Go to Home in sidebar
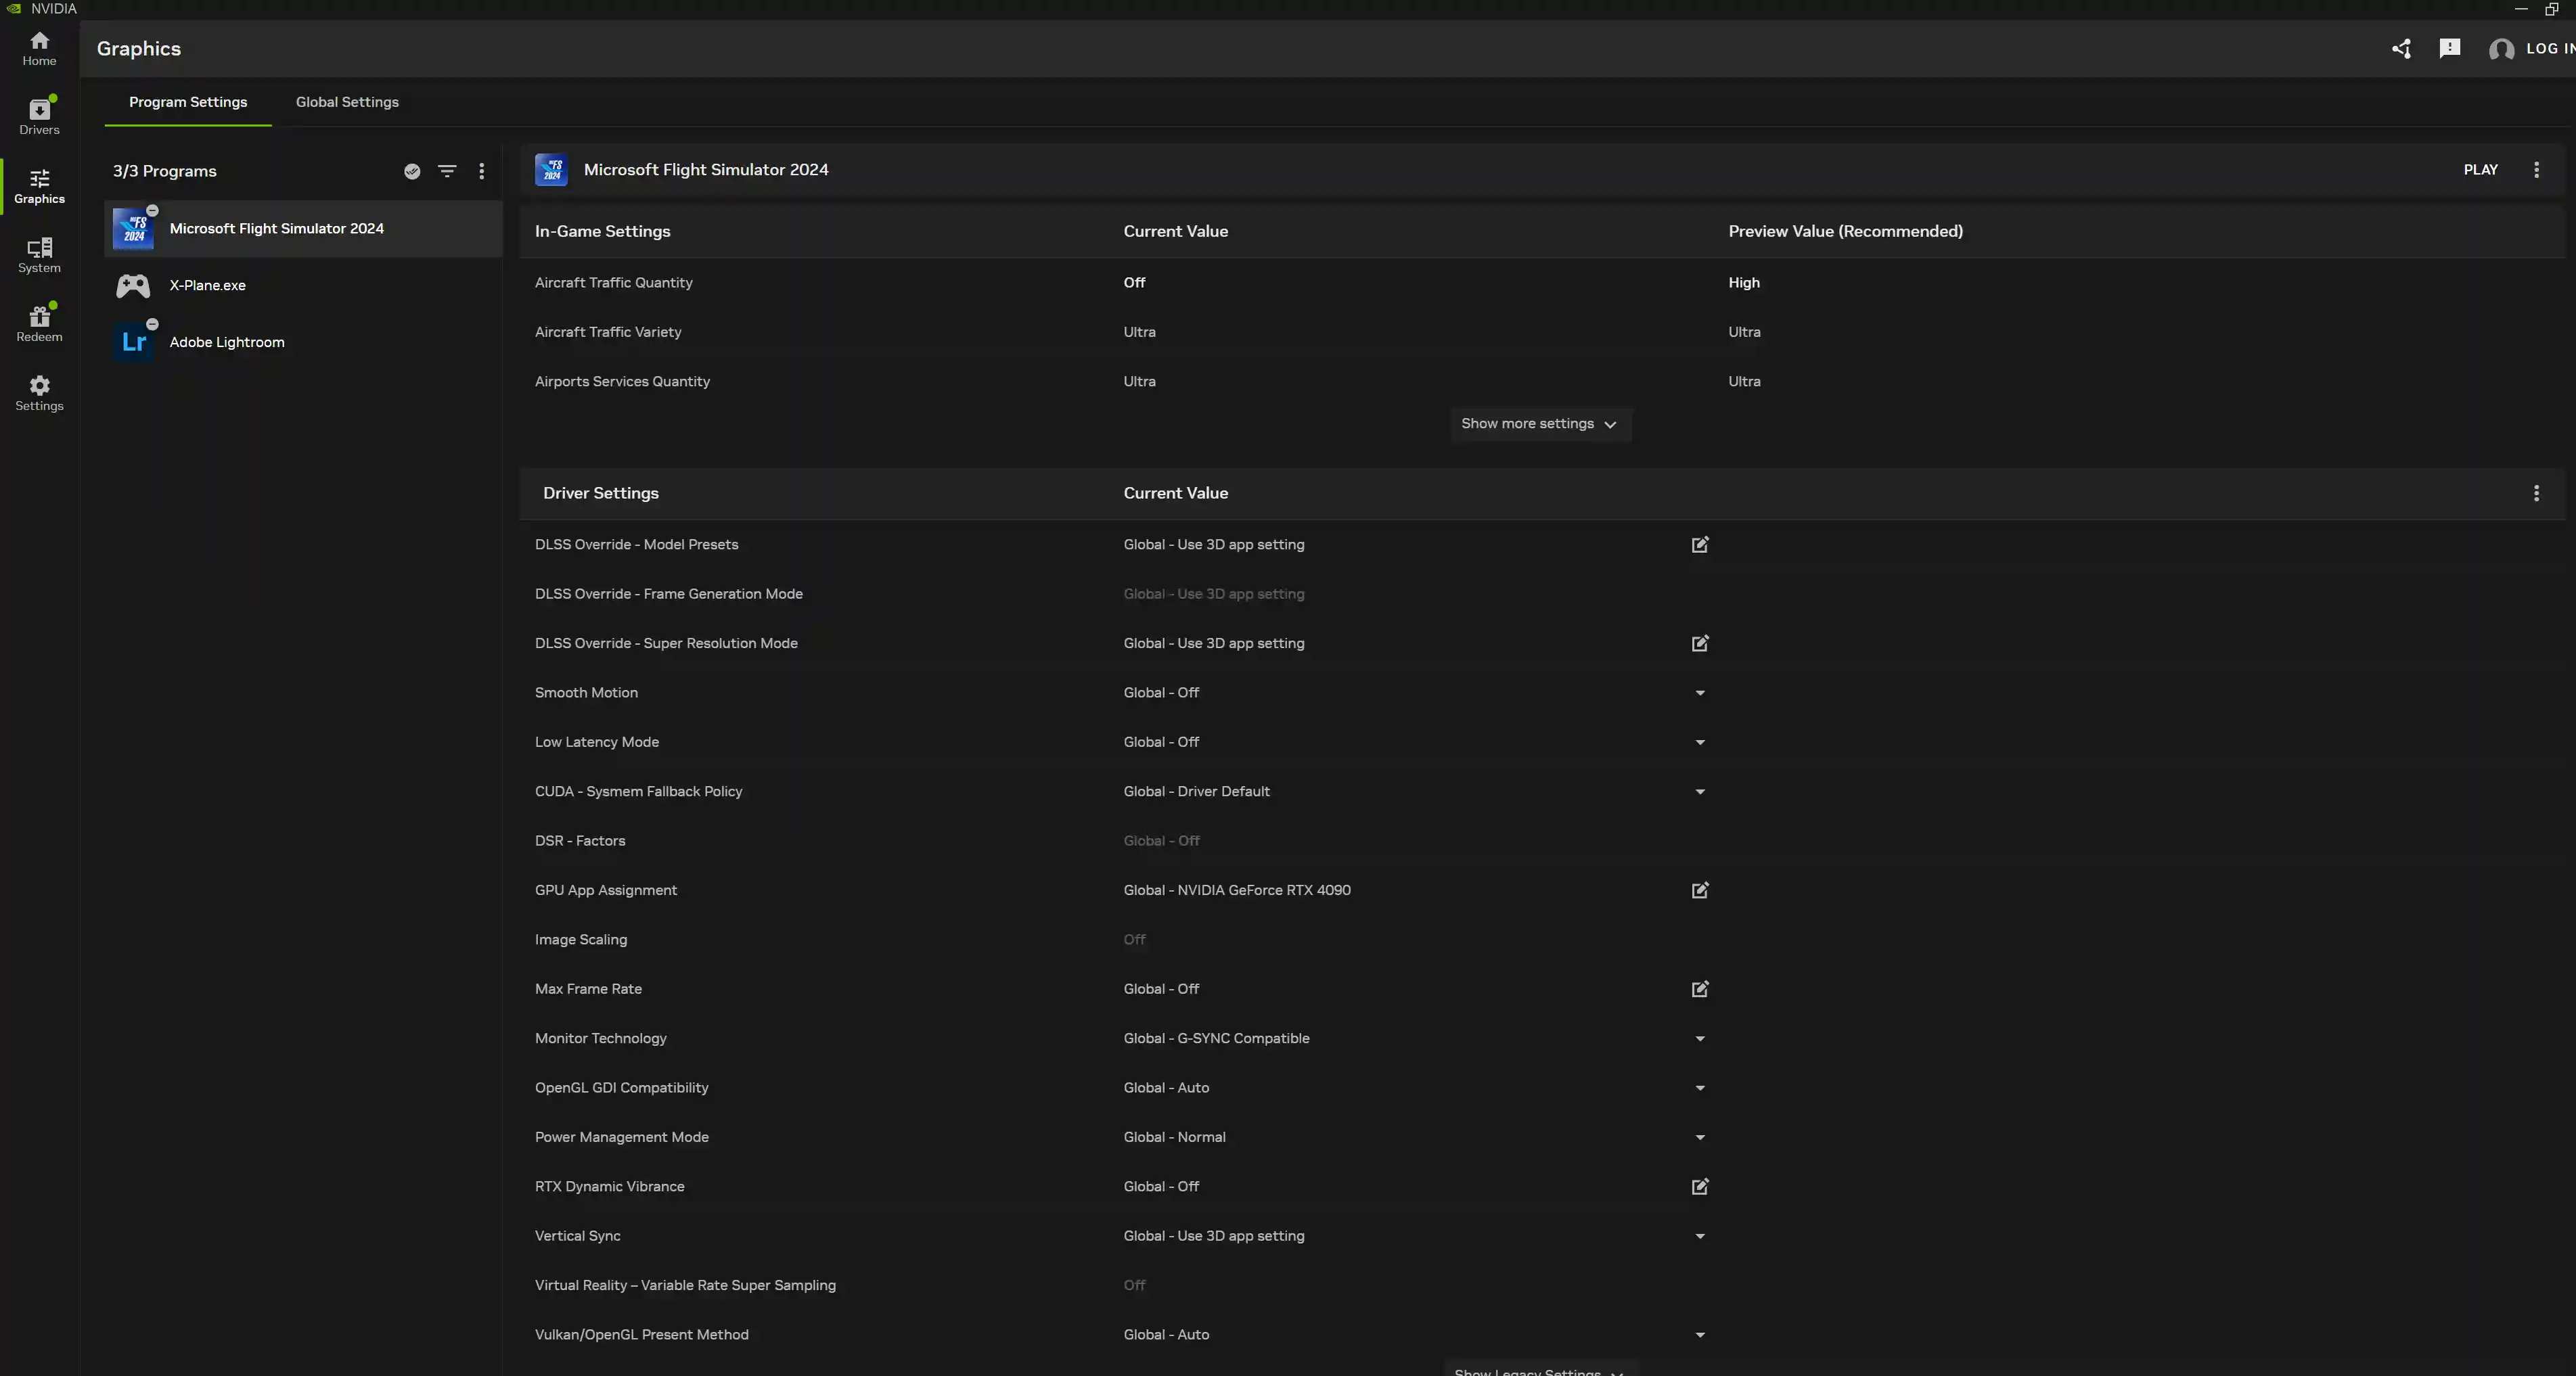The width and height of the screenshot is (2576, 1376). (39, 48)
